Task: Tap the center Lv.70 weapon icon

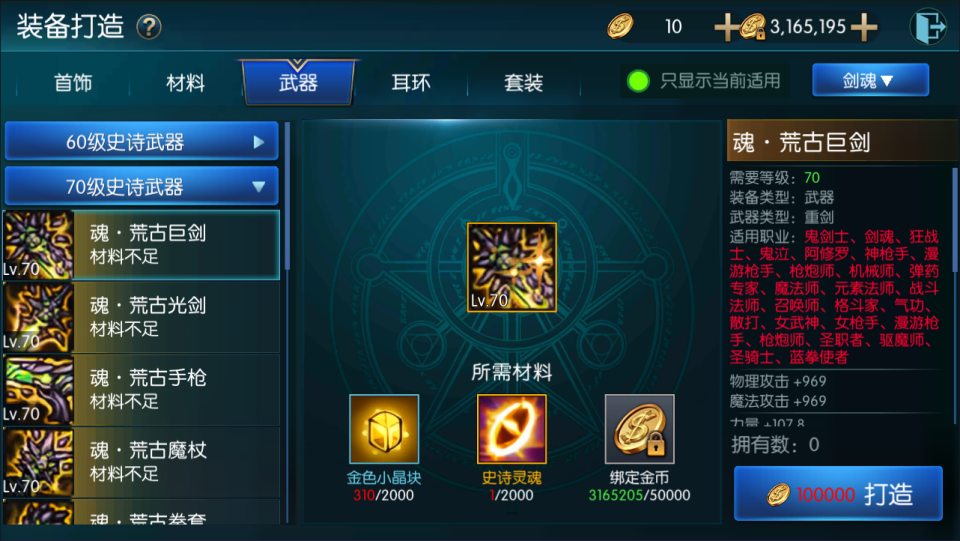Action: point(512,267)
